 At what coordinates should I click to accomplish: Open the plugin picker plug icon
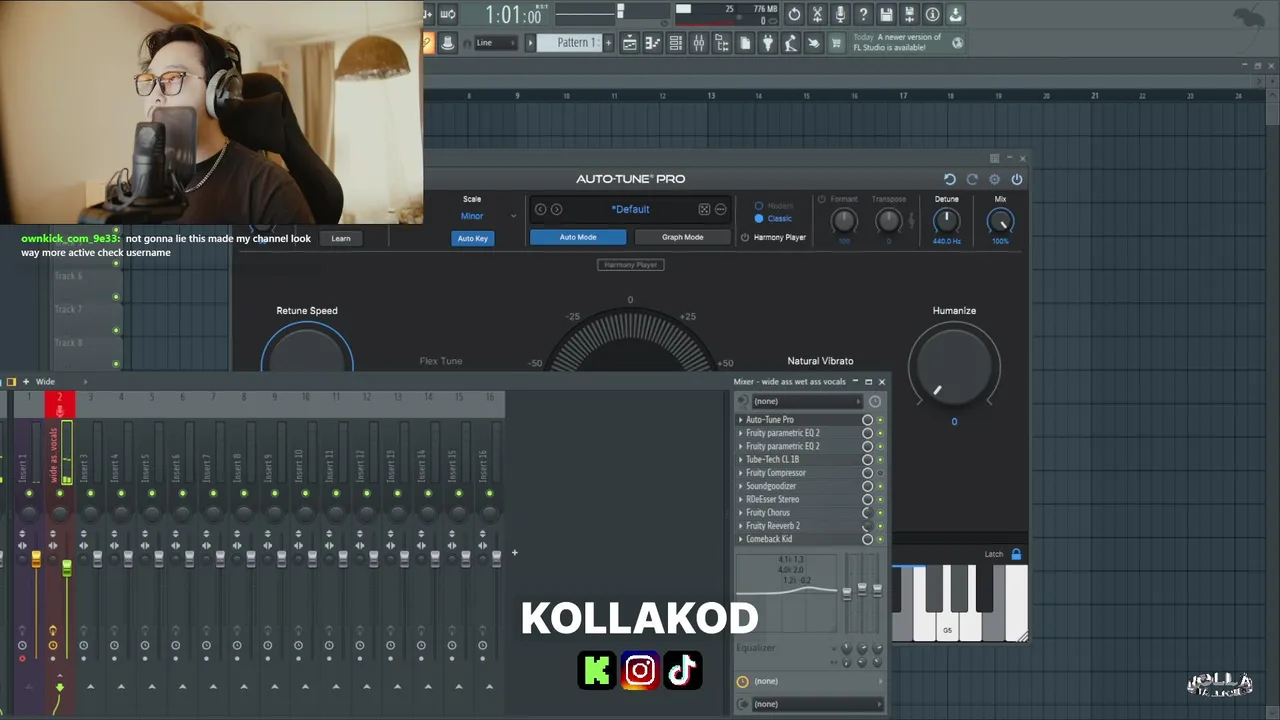pos(768,43)
